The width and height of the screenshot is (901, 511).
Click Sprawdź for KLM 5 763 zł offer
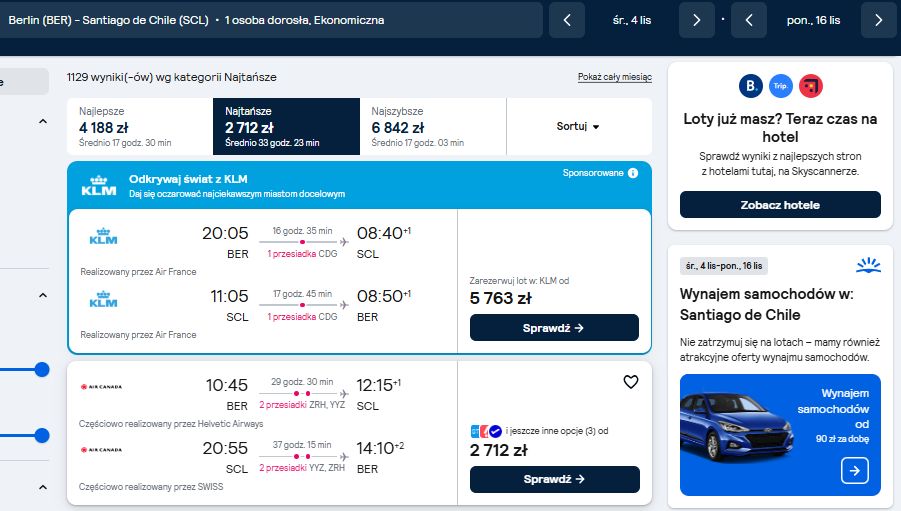tap(554, 328)
